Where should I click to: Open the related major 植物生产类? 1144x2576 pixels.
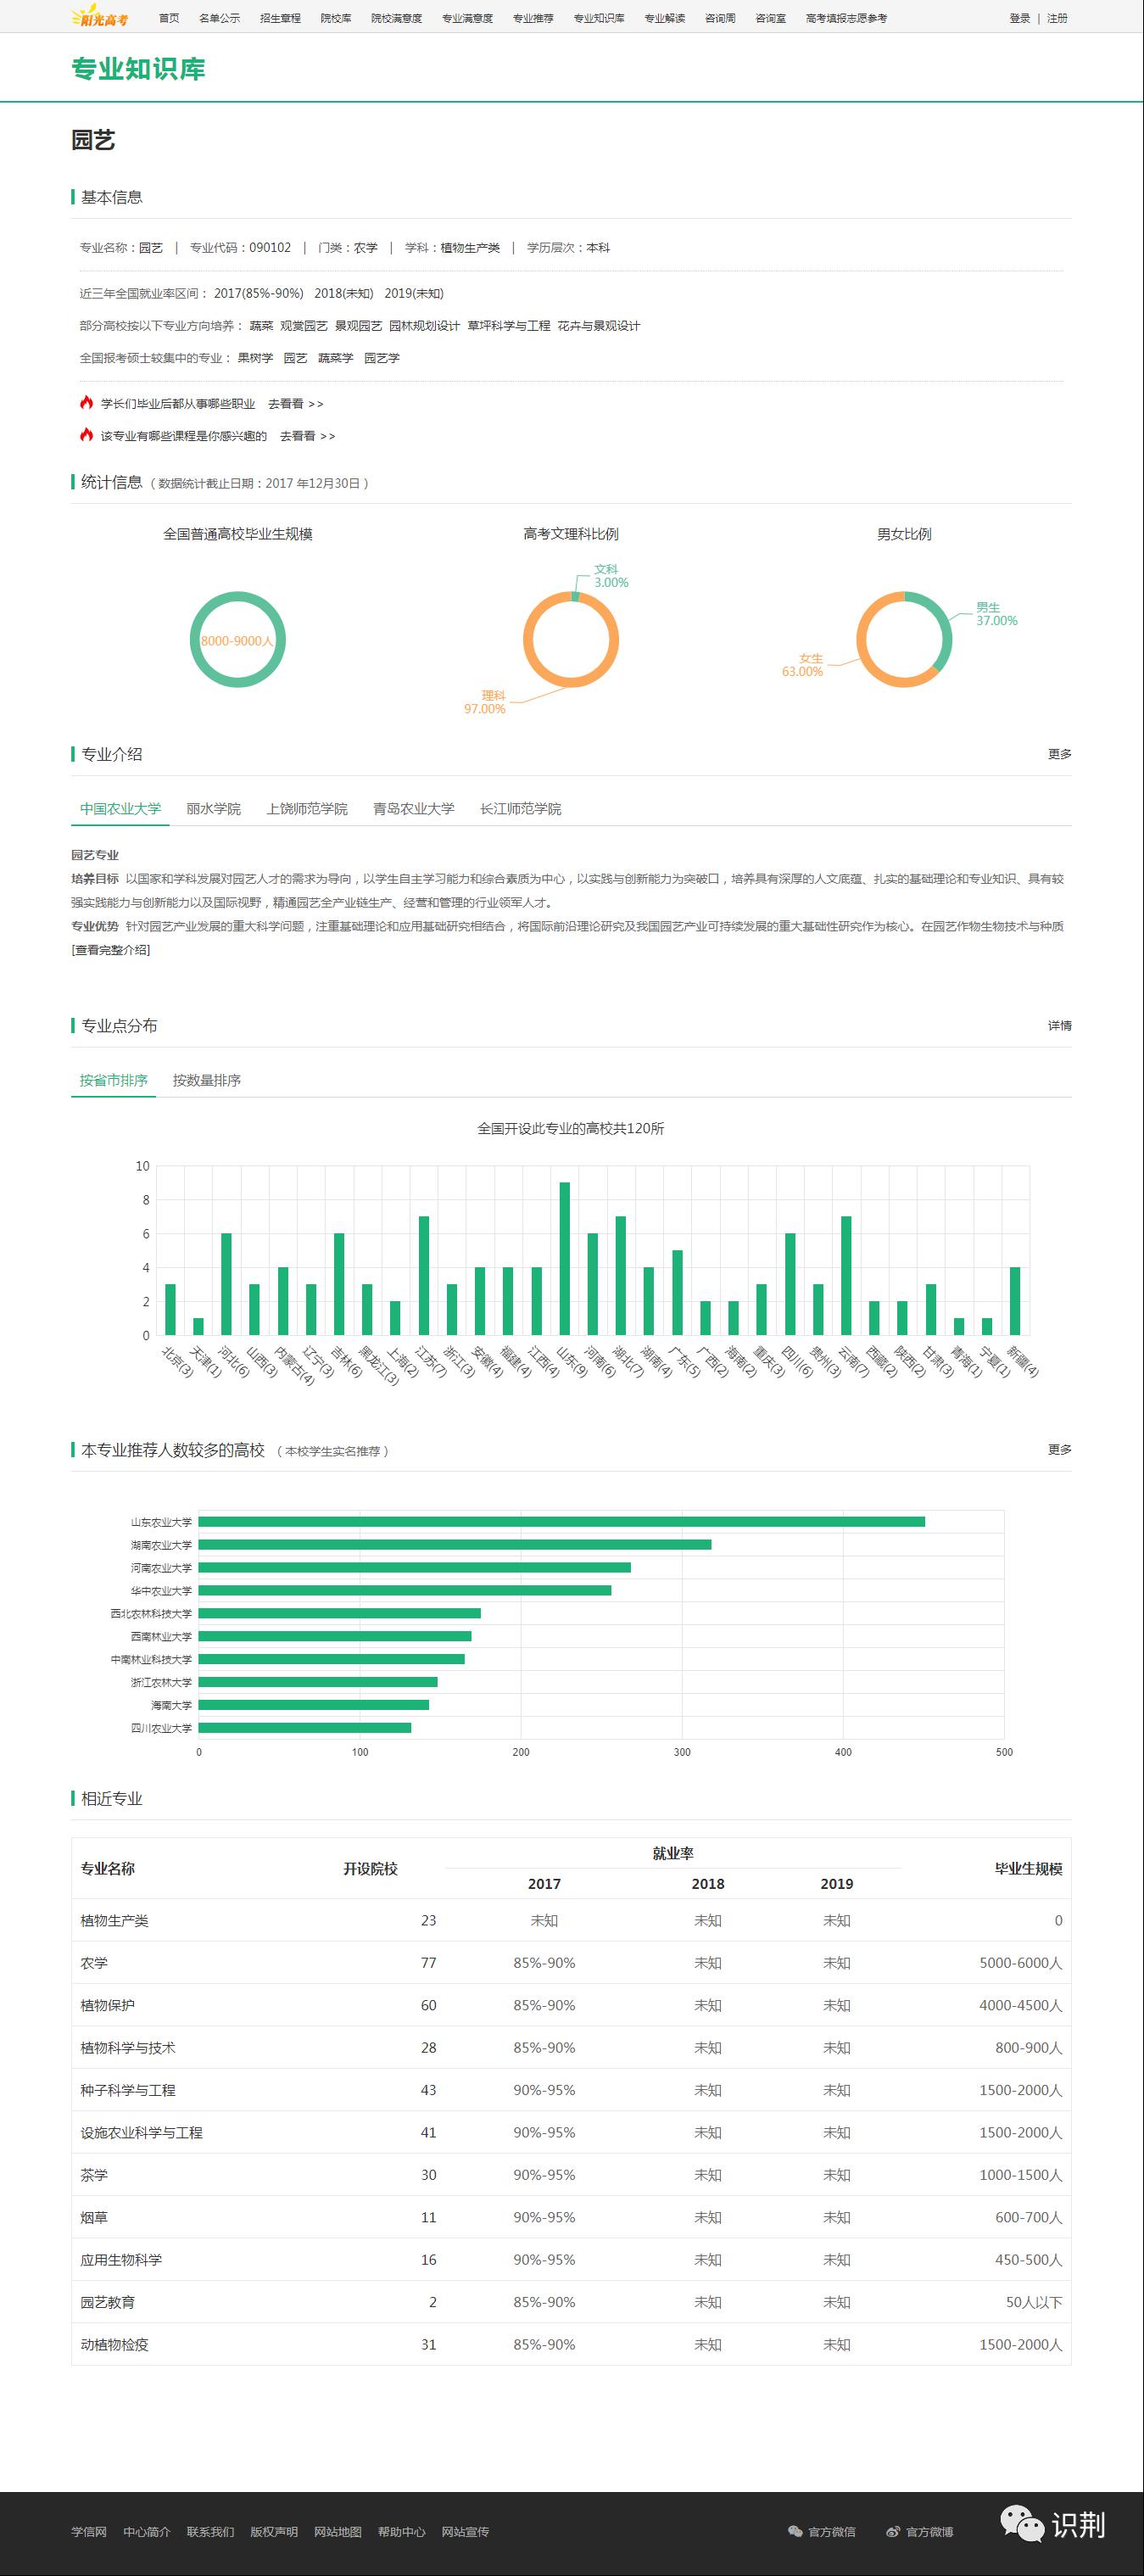coord(114,1920)
